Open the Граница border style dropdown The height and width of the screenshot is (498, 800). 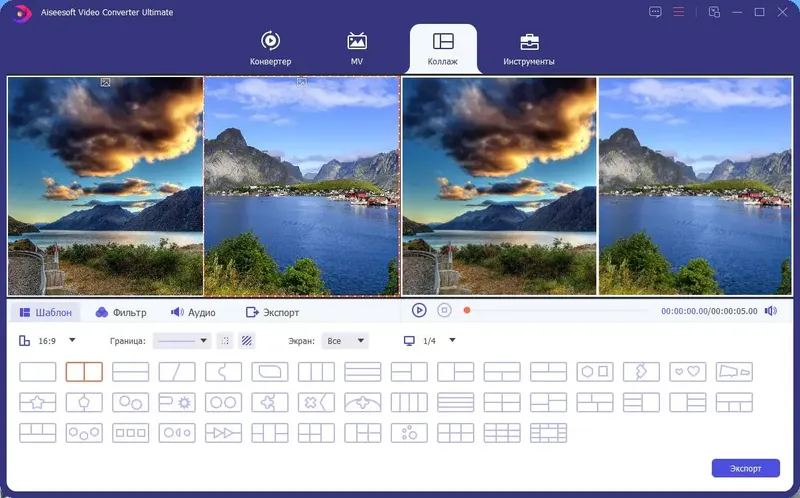point(182,340)
